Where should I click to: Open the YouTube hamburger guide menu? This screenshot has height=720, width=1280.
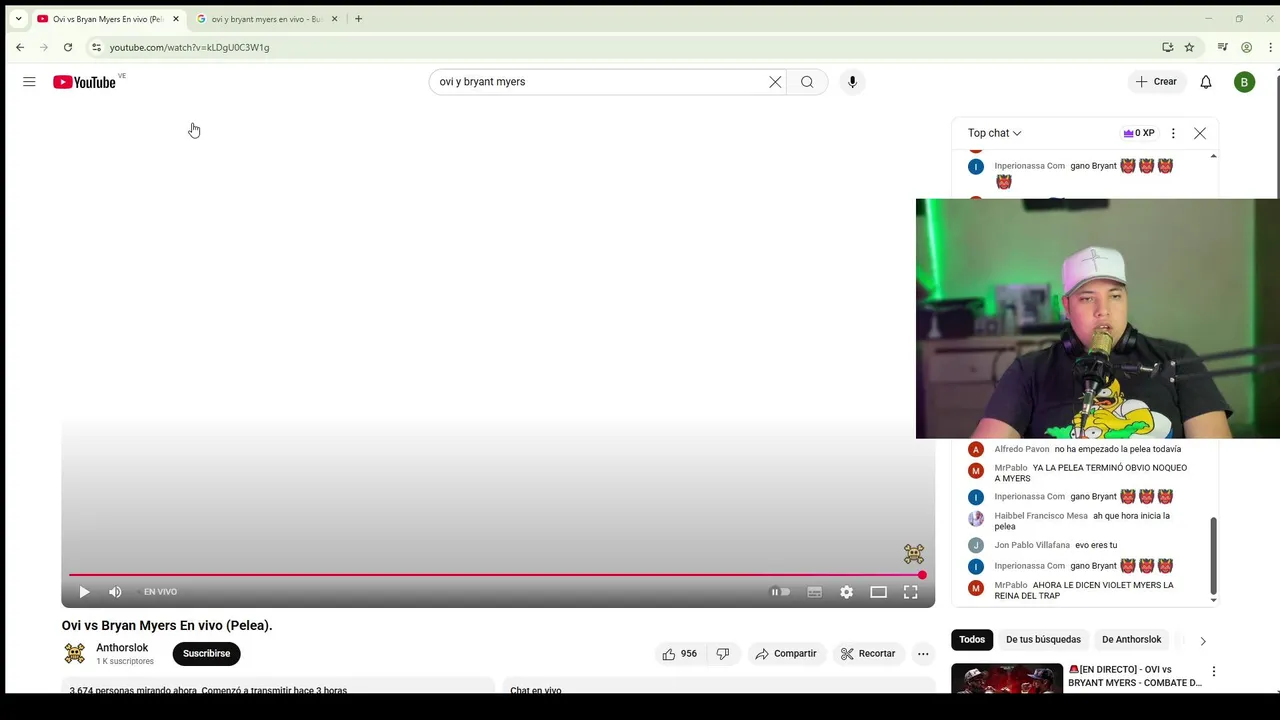tap(29, 82)
